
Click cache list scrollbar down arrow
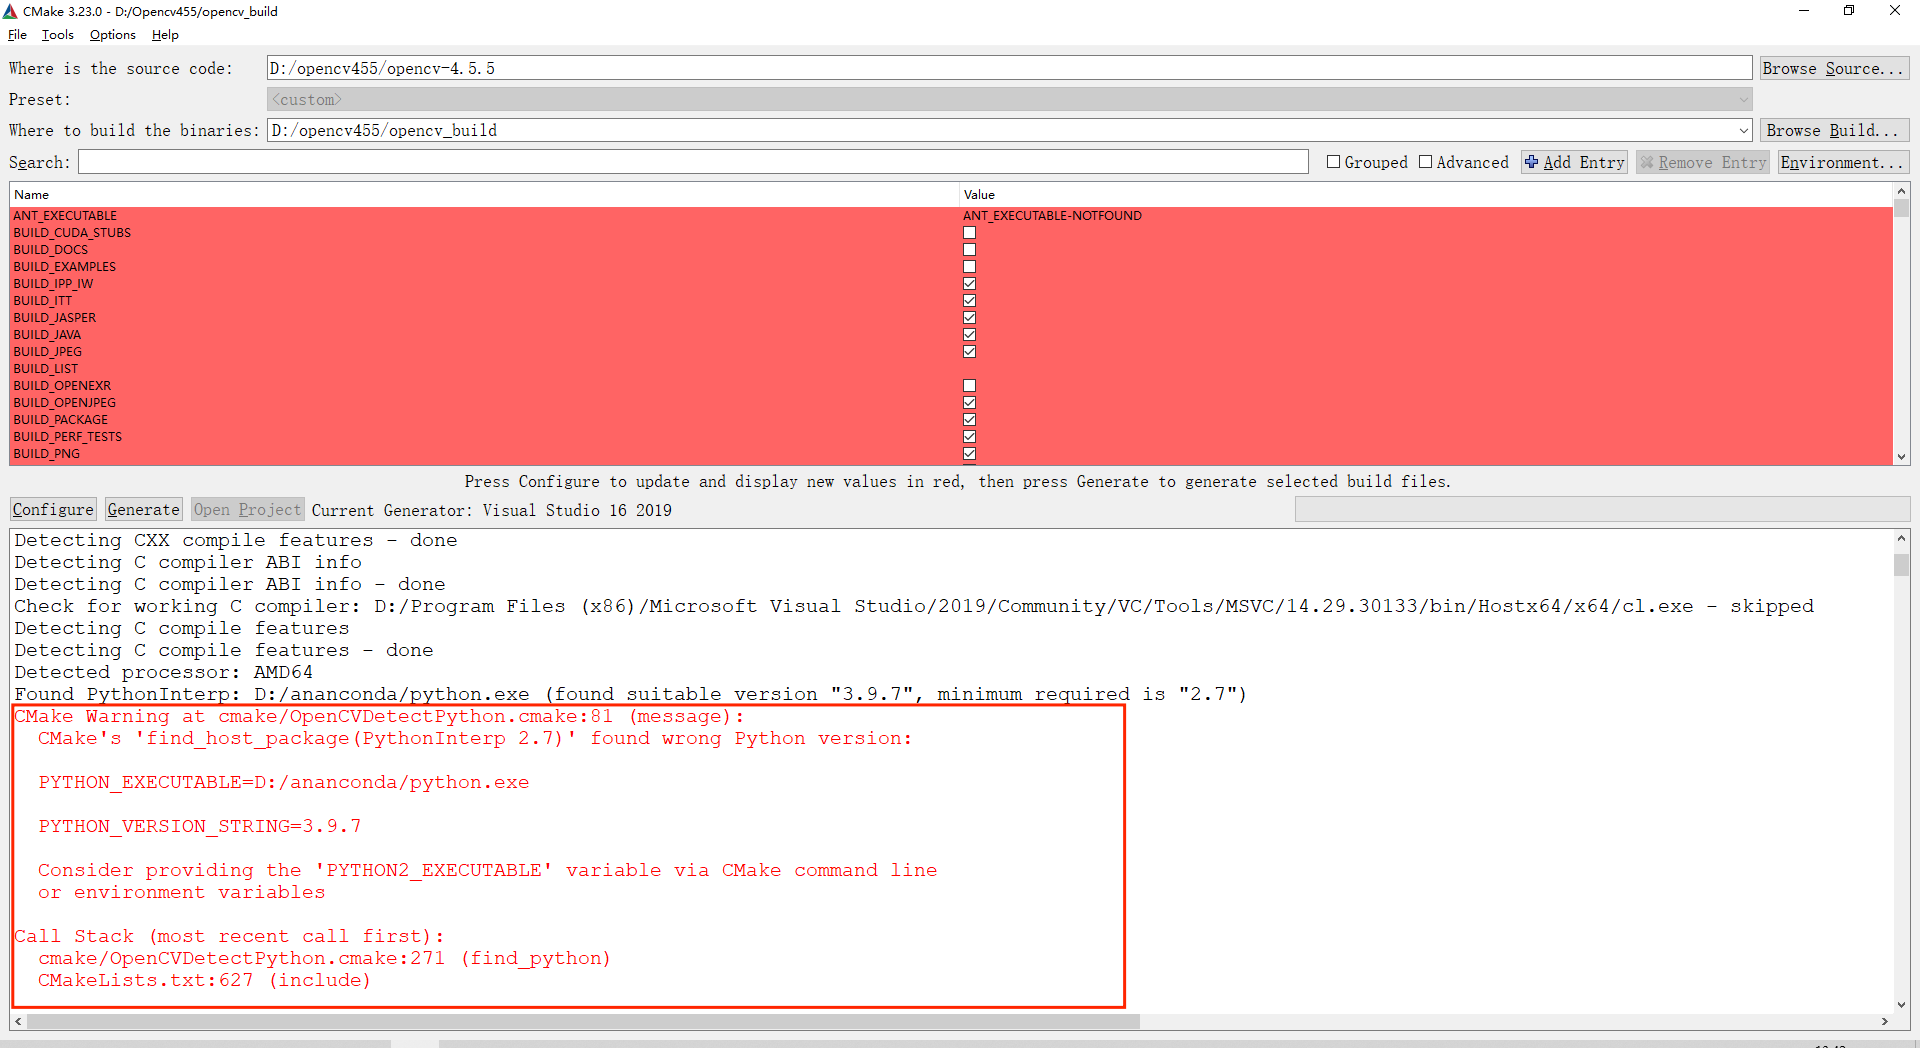[x=1901, y=457]
